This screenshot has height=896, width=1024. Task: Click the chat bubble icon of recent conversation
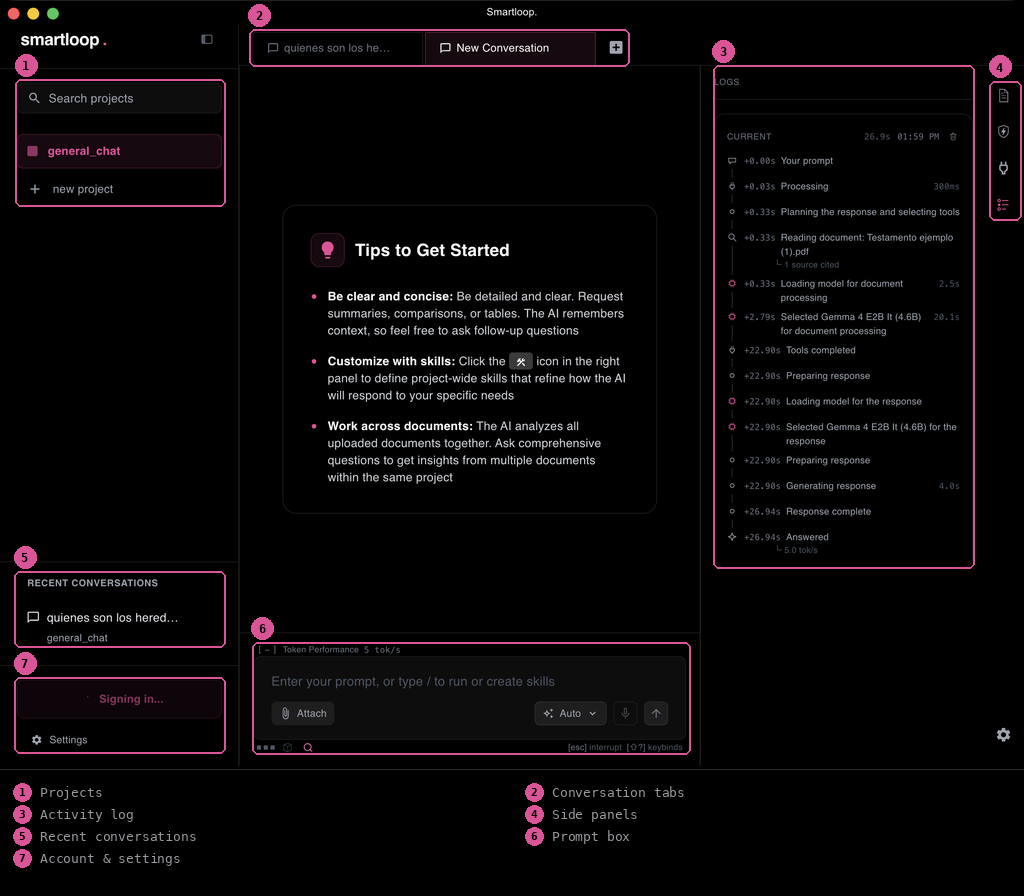(x=33, y=617)
